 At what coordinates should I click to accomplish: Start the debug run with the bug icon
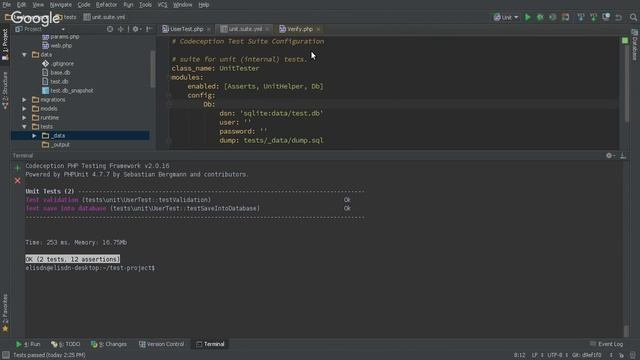pyautogui.click(x=540, y=17)
